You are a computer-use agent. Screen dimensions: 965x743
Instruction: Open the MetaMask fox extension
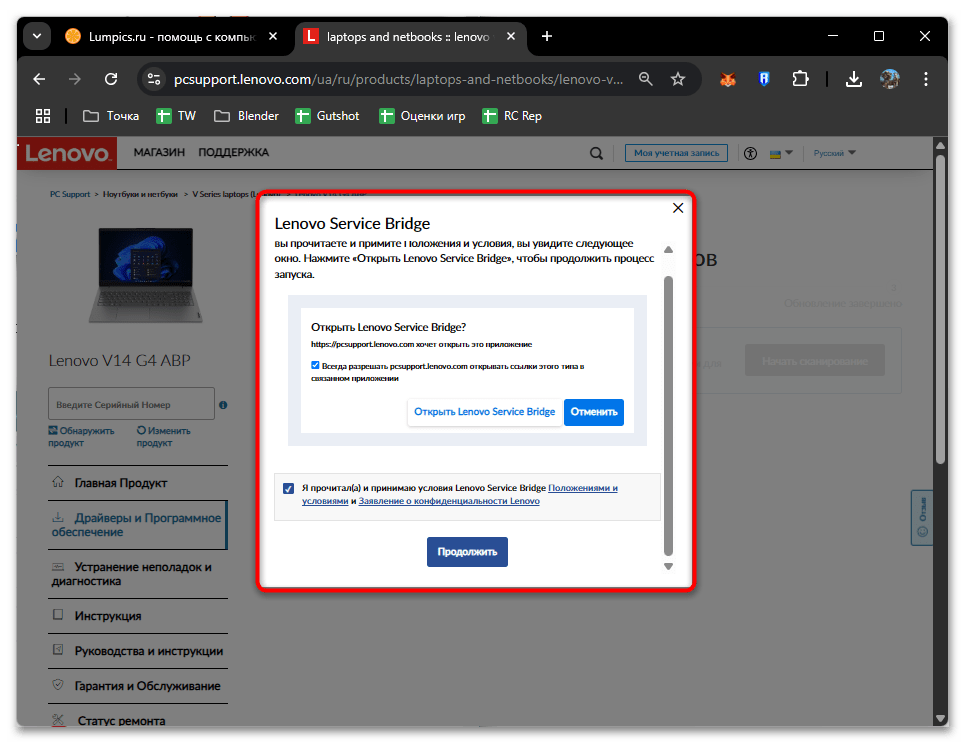pos(727,79)
